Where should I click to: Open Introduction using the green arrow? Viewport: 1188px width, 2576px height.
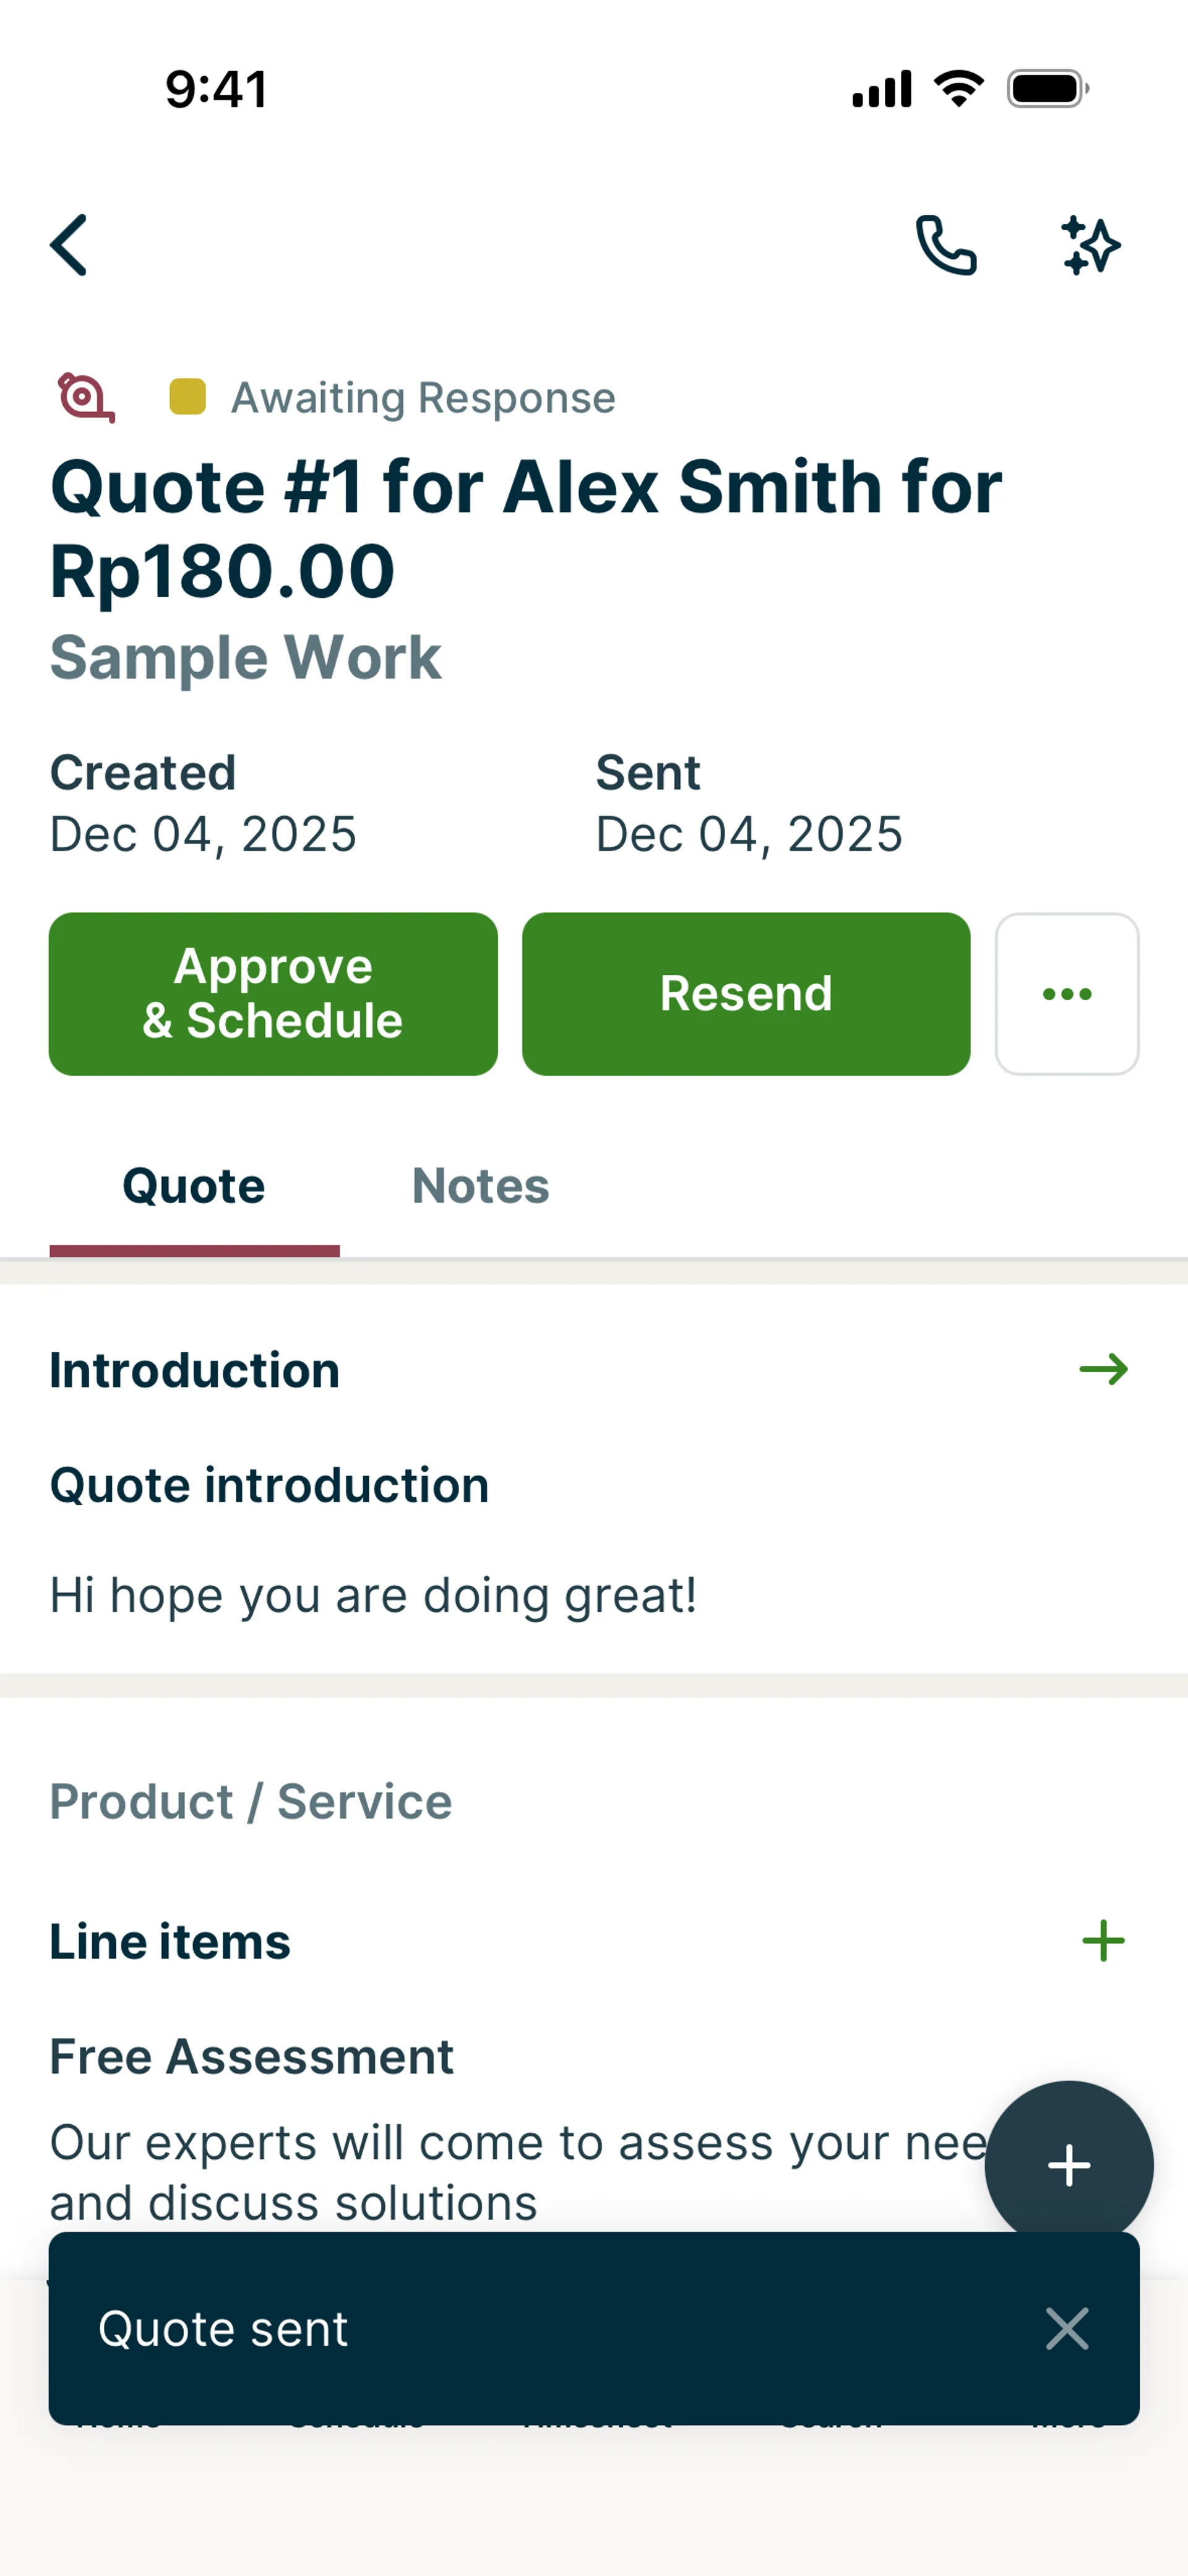point(1103,1369)
